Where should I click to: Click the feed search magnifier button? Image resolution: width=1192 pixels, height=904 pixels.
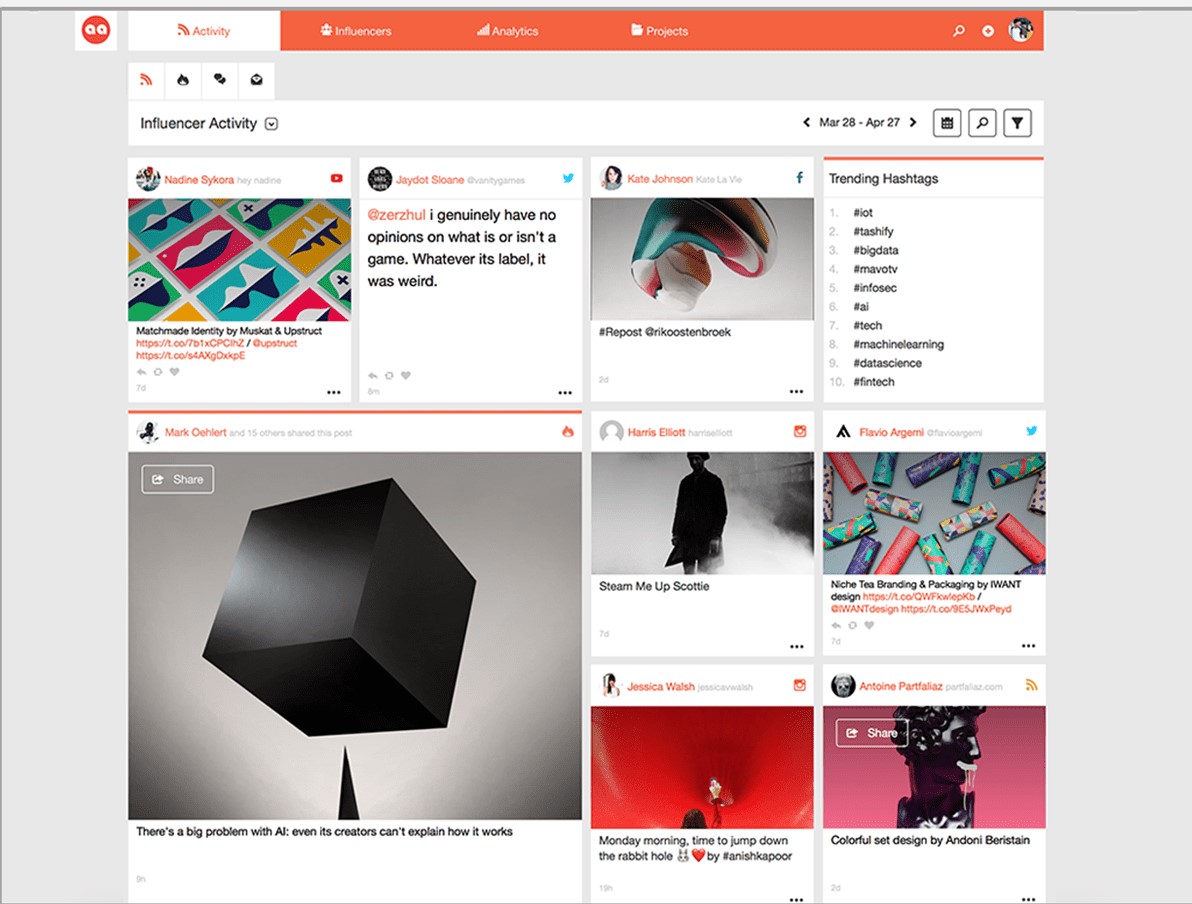click(x=982, y=123)
